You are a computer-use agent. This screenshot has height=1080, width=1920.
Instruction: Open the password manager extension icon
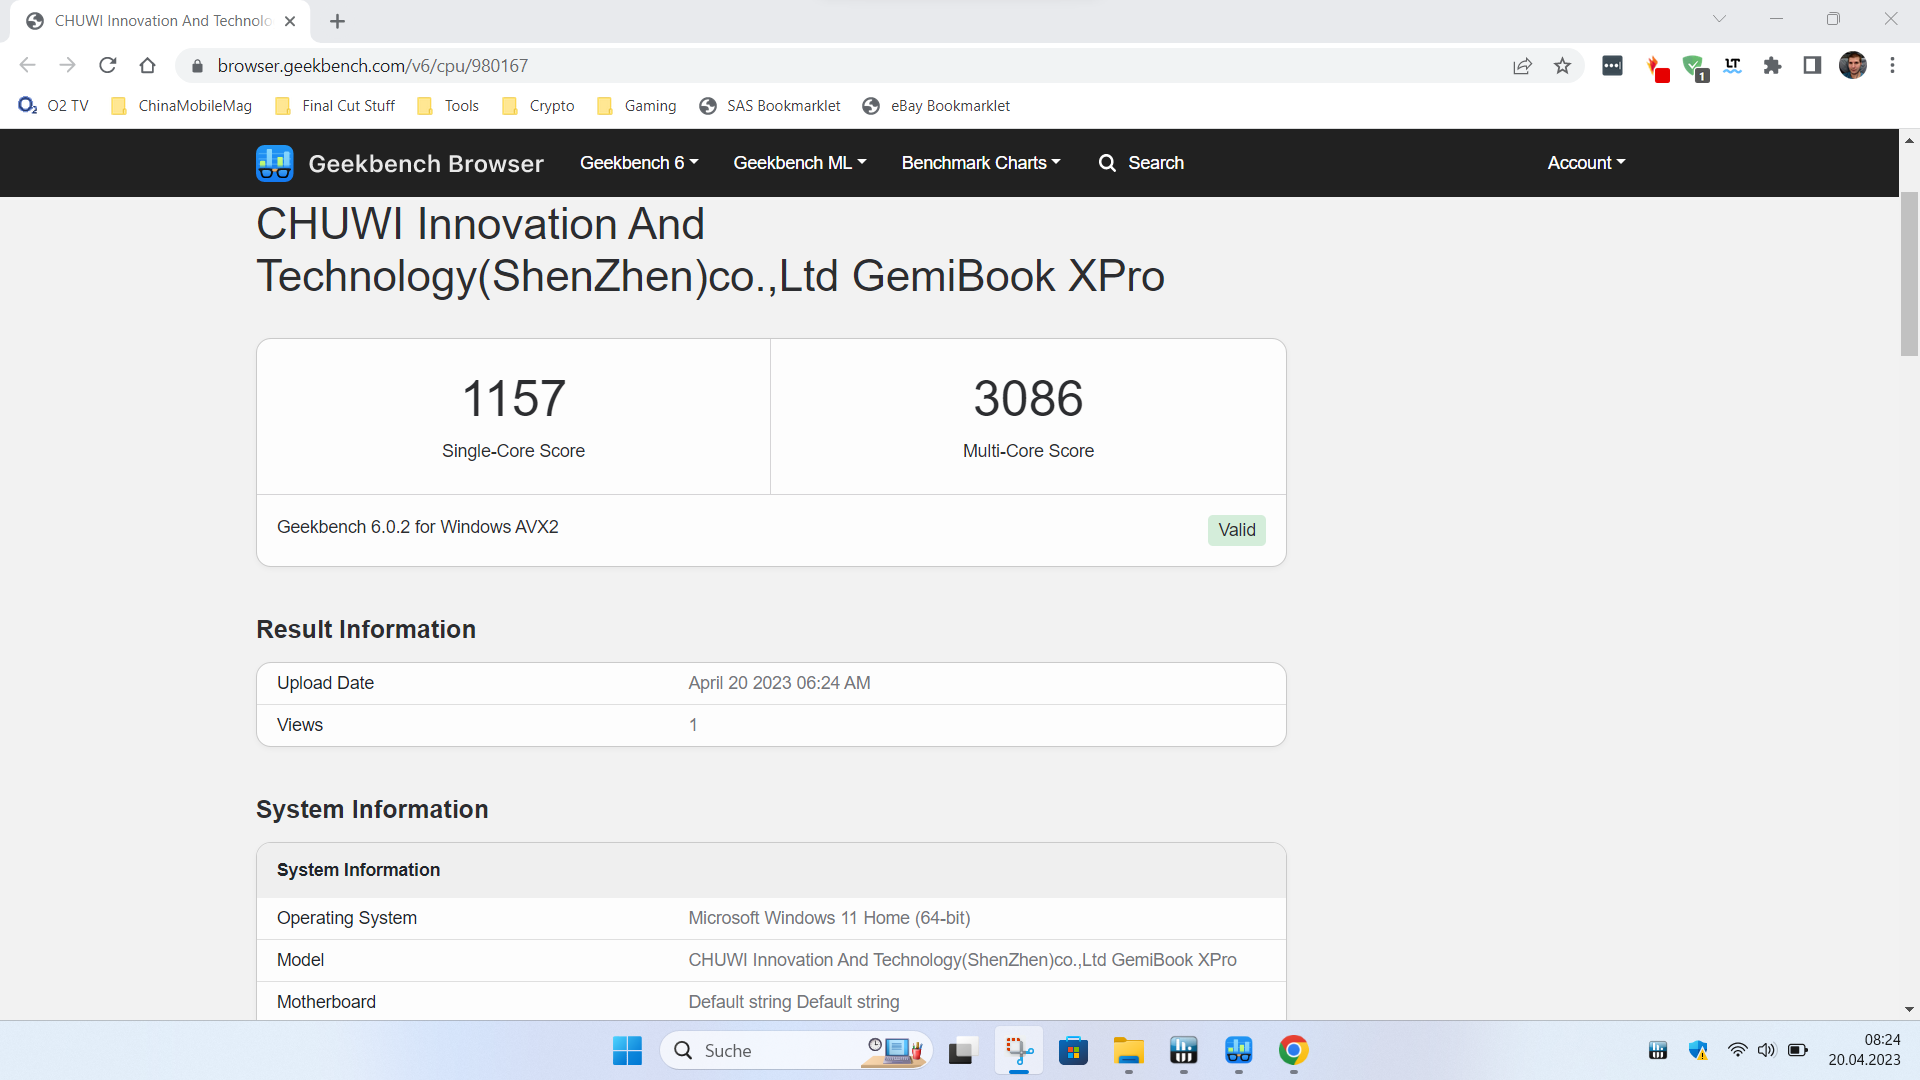point(1612,66)
